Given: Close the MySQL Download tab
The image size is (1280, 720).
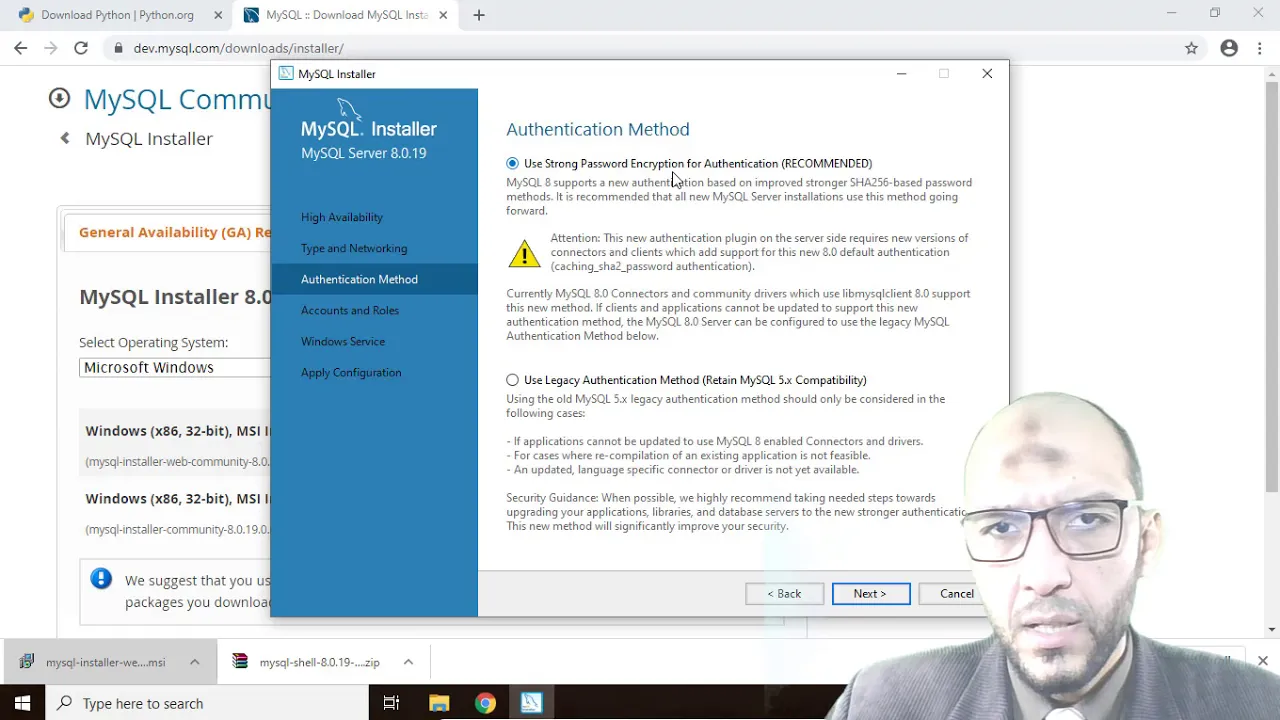Looking at the screenshot, I should [443, 15].
